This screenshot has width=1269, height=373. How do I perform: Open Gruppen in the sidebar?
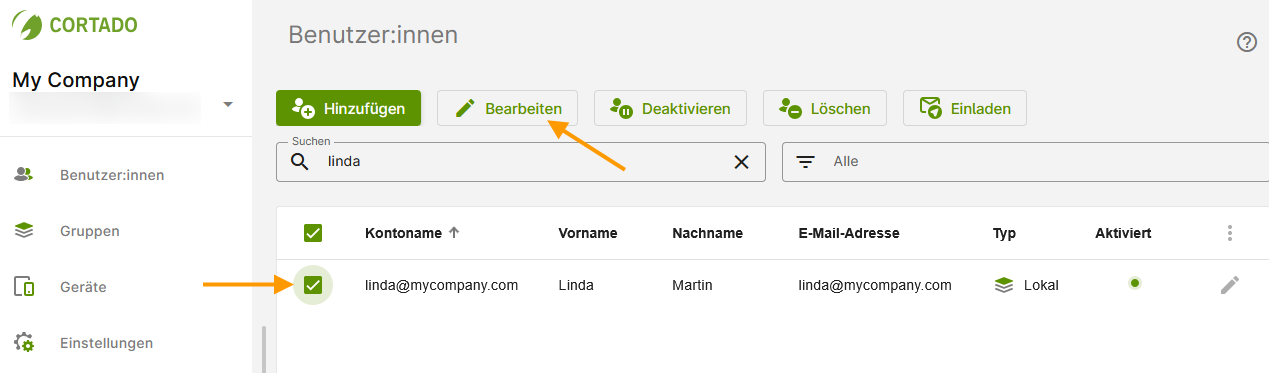tap(90, 231)
